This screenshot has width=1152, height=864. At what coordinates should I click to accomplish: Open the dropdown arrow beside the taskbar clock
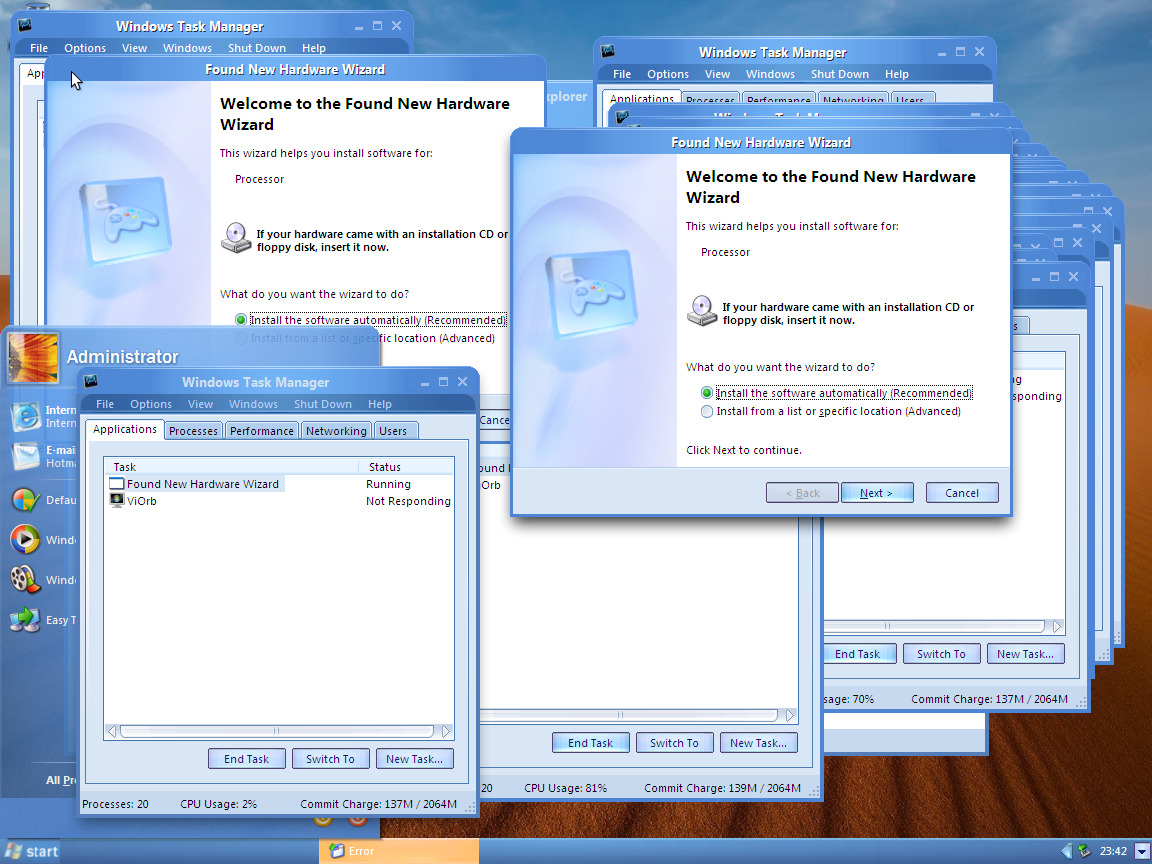pos(1140,852)
